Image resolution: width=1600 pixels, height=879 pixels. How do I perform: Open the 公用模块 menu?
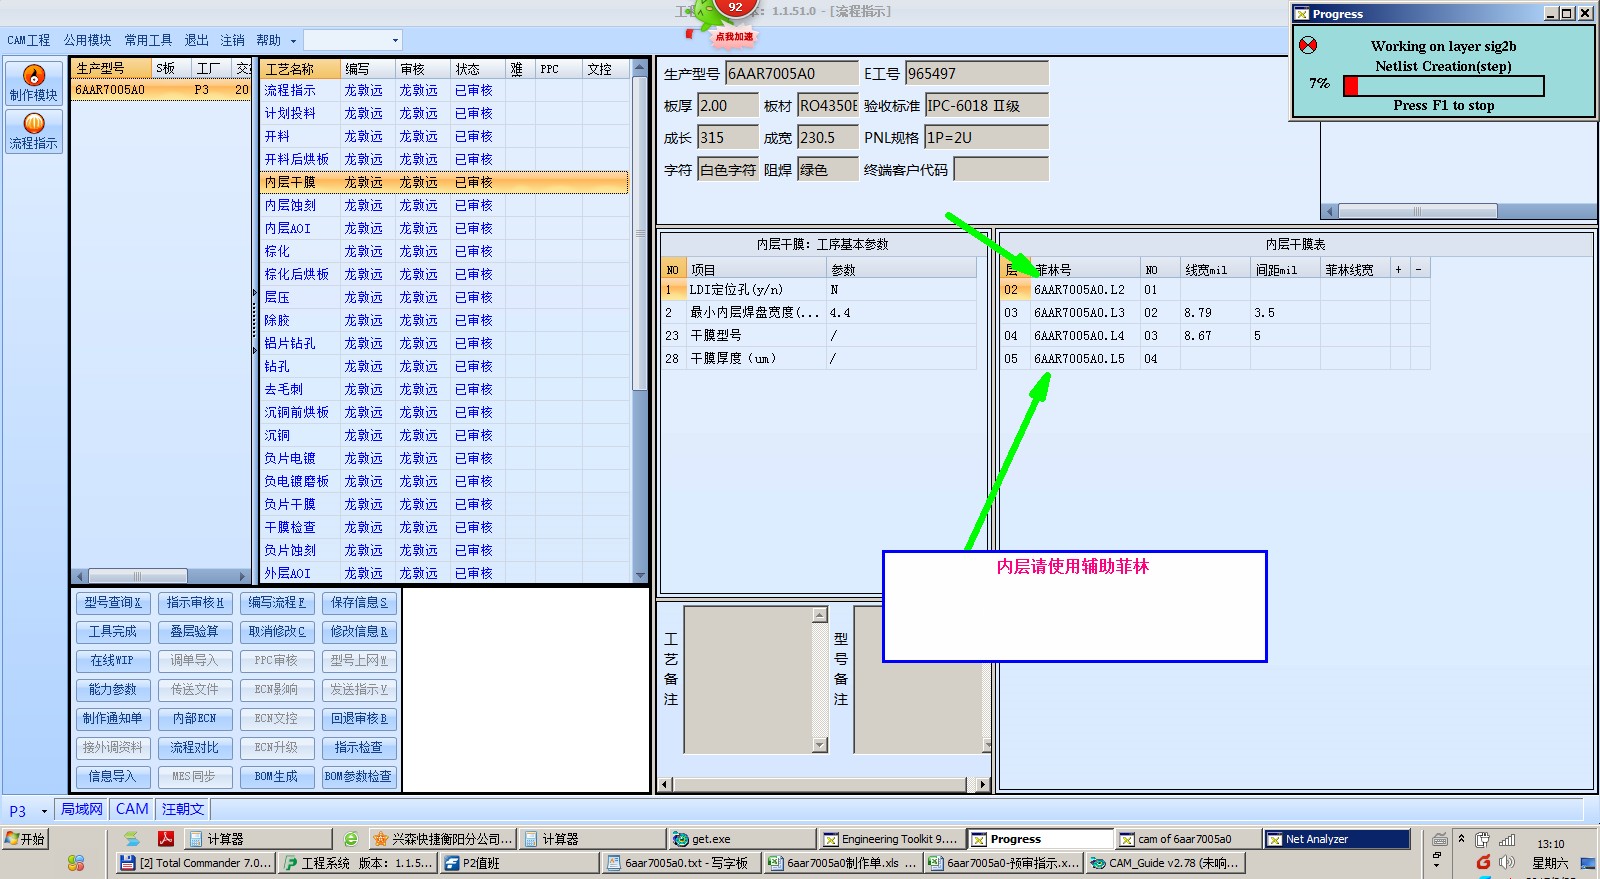tap(87, 40)
